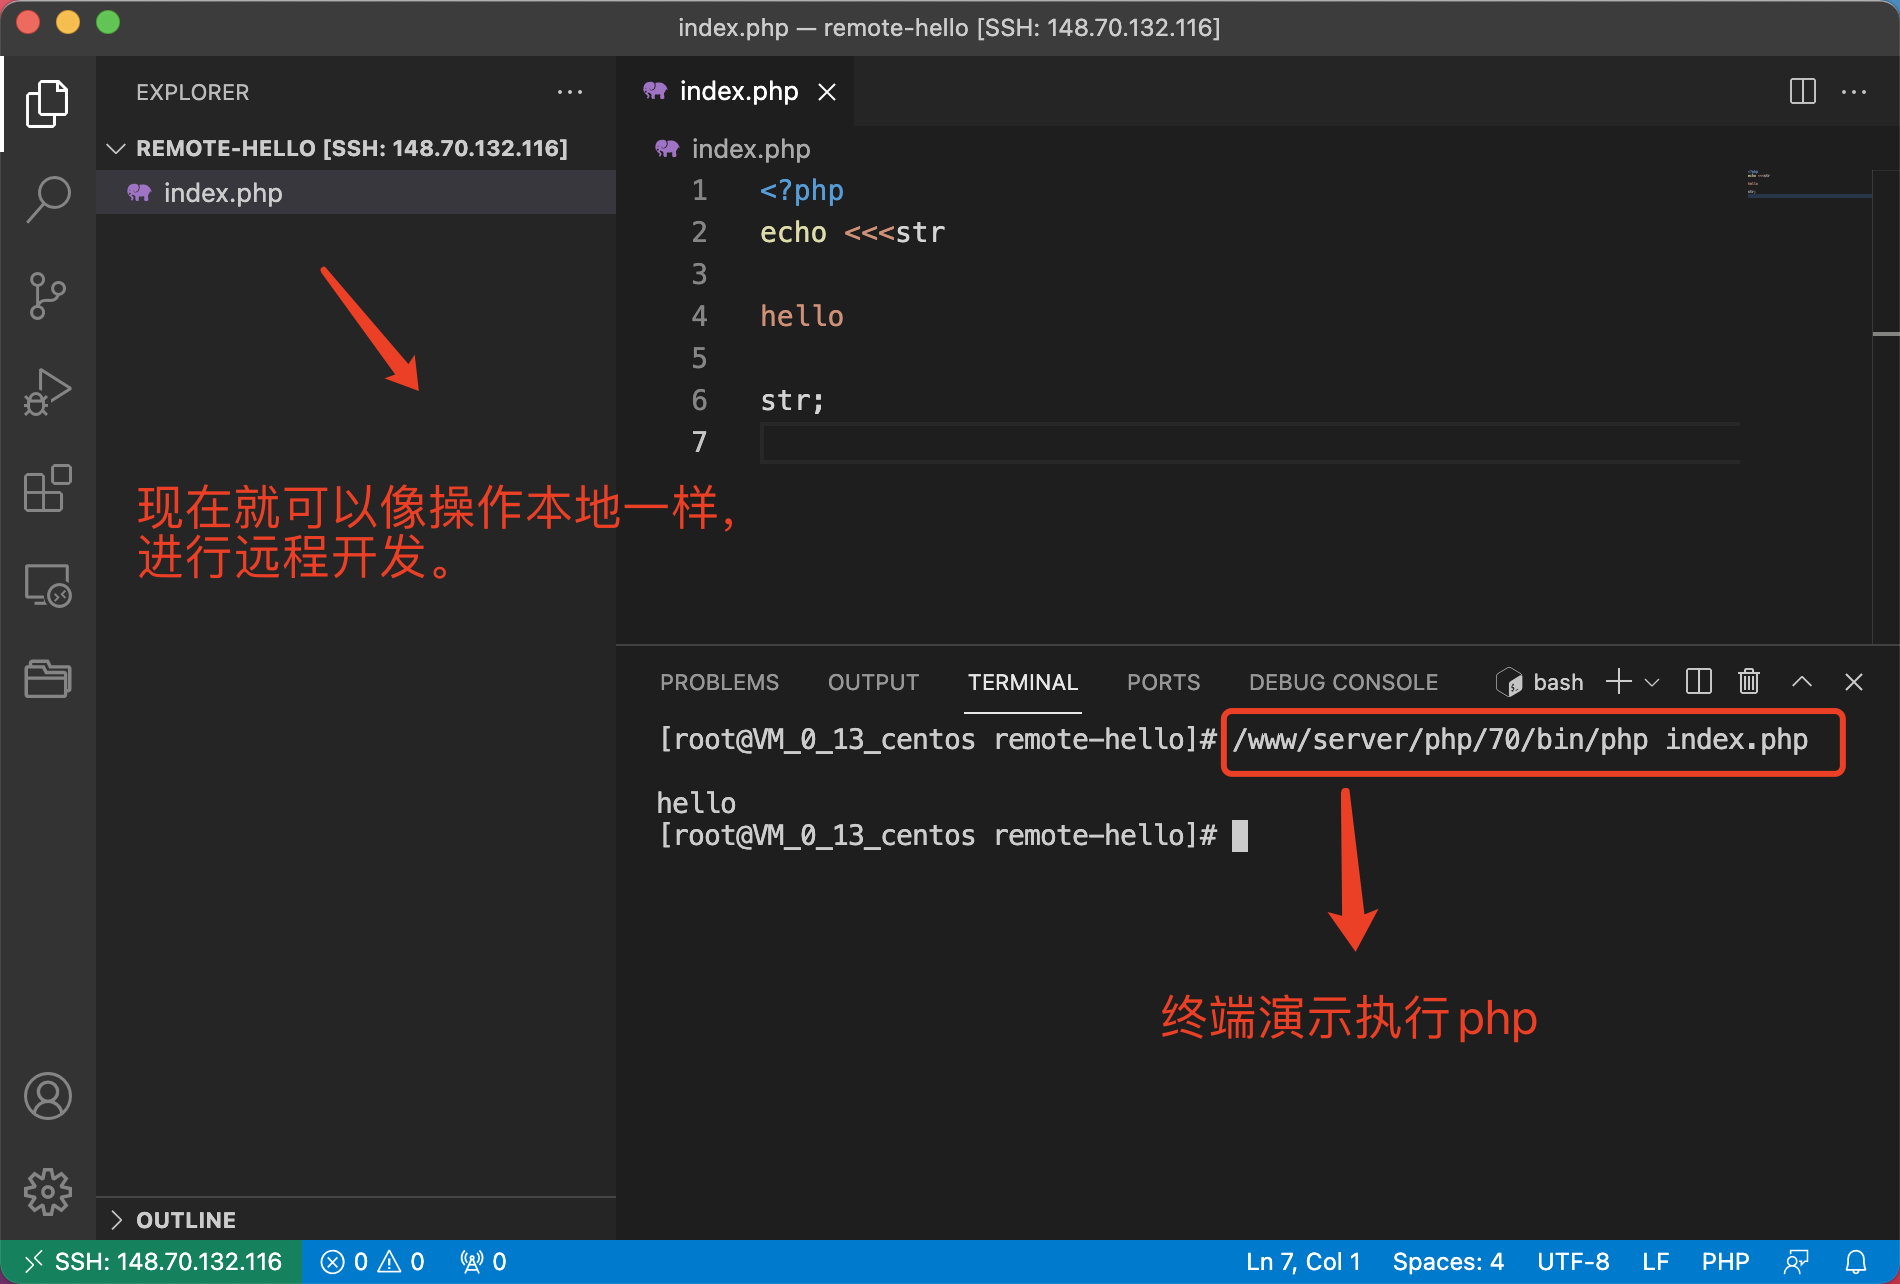The image size is (1900, 1284).
Task: Focus the terminal input prompt
Action: tap(1240, 836)
